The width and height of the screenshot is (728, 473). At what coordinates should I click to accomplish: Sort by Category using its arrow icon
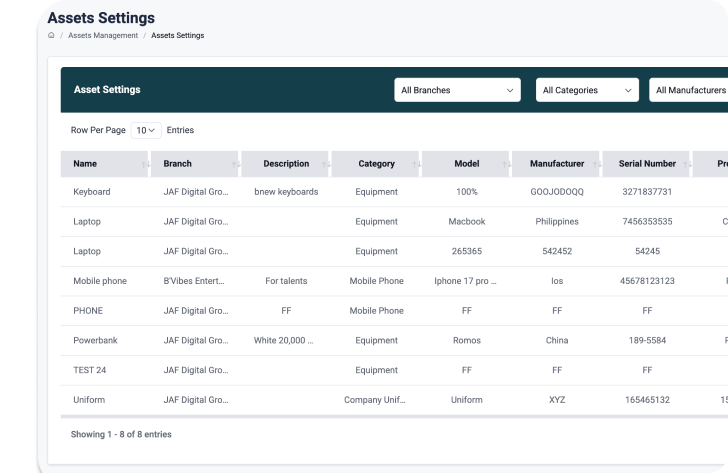(x=417, y=164)
